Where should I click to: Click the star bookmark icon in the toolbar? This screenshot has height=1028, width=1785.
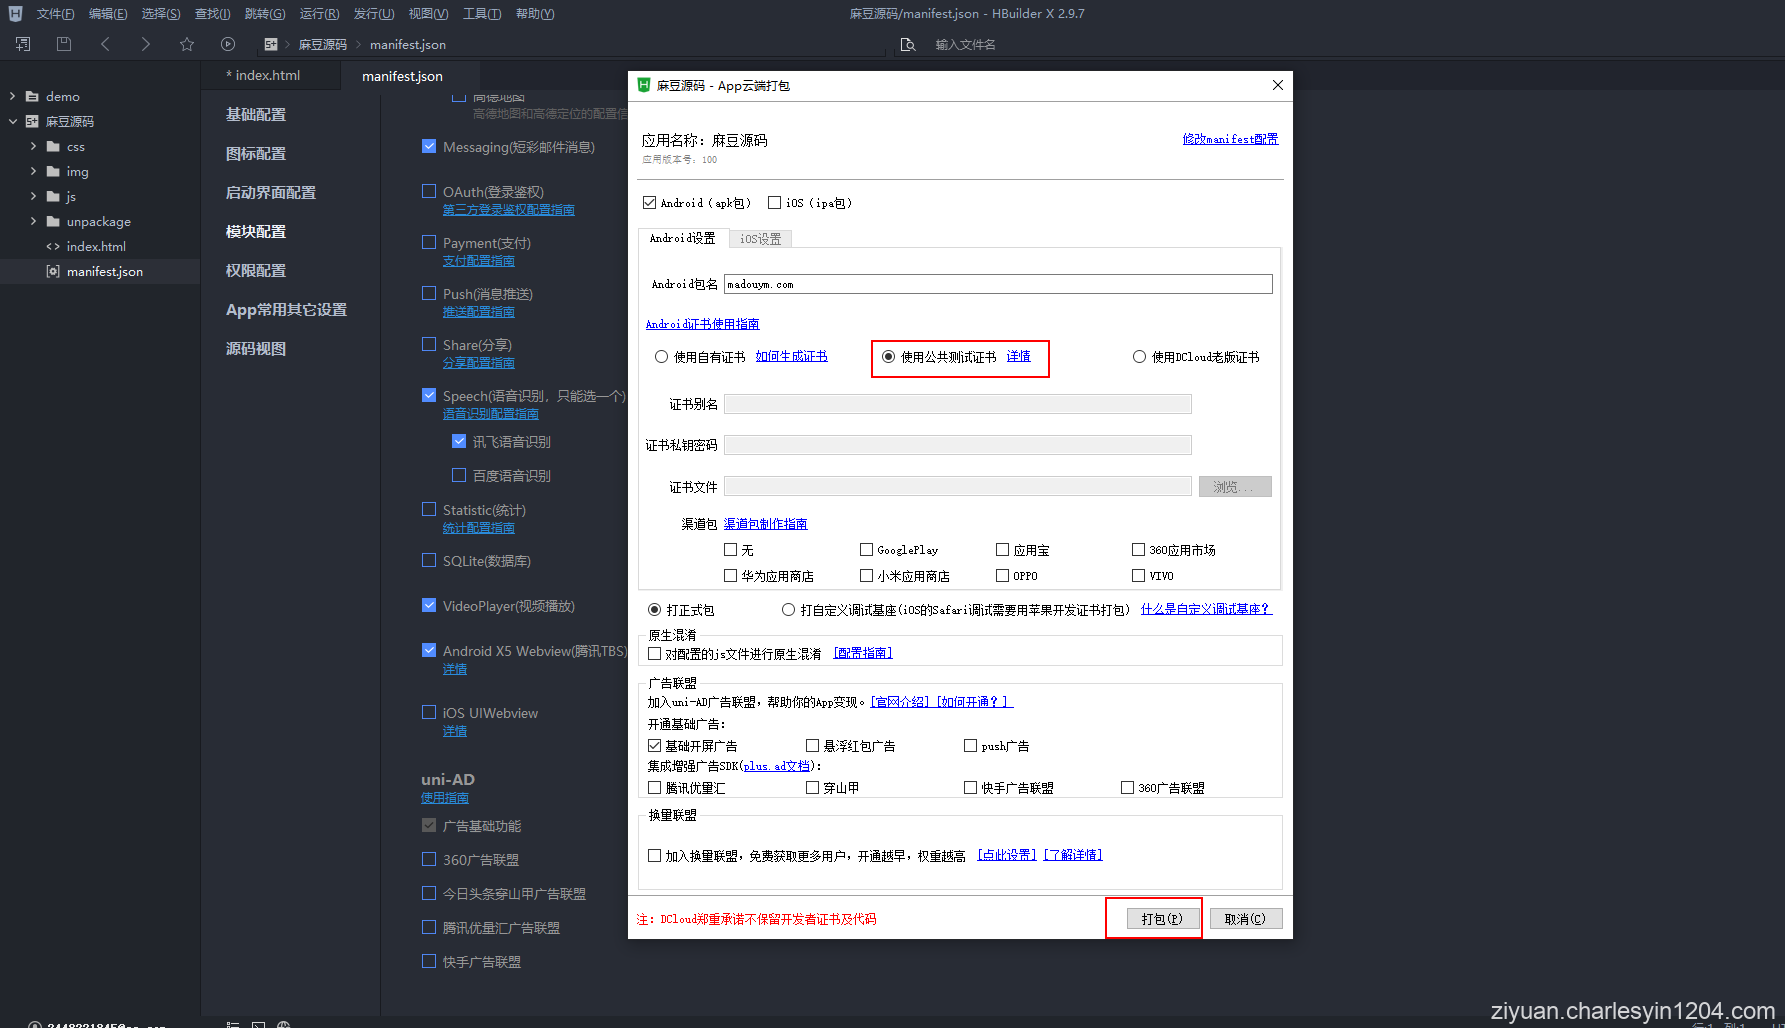coord(187,44)
